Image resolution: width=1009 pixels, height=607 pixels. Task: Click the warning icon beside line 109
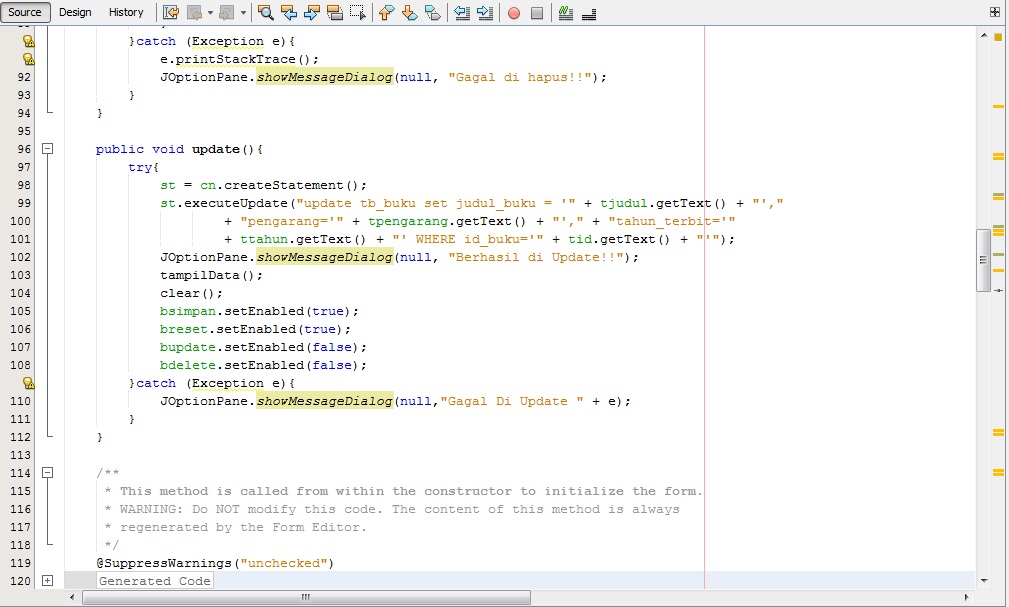click(27, 383)
